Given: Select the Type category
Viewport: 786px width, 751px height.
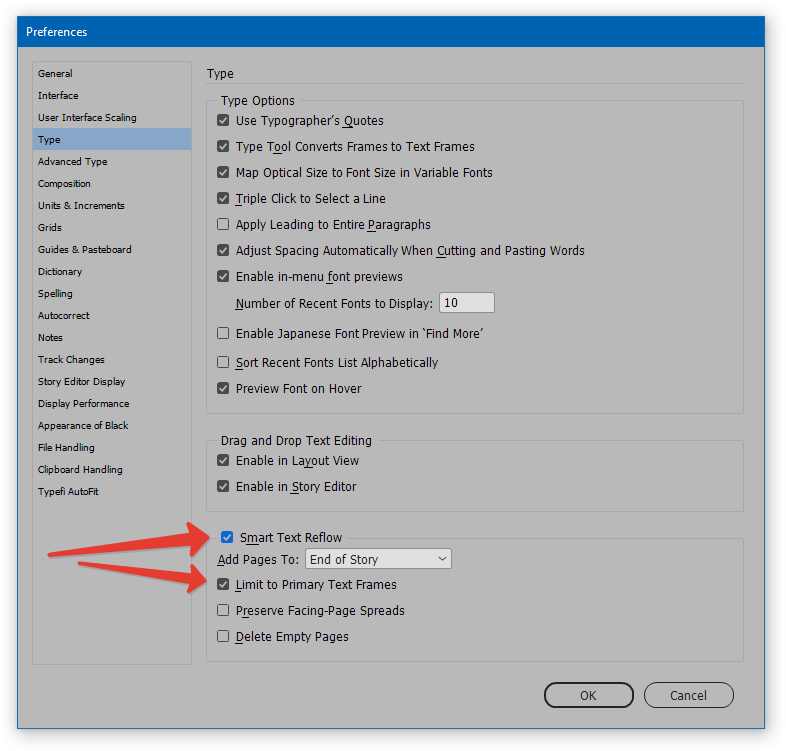Looking at the screenshot, I should click(111, 140).
